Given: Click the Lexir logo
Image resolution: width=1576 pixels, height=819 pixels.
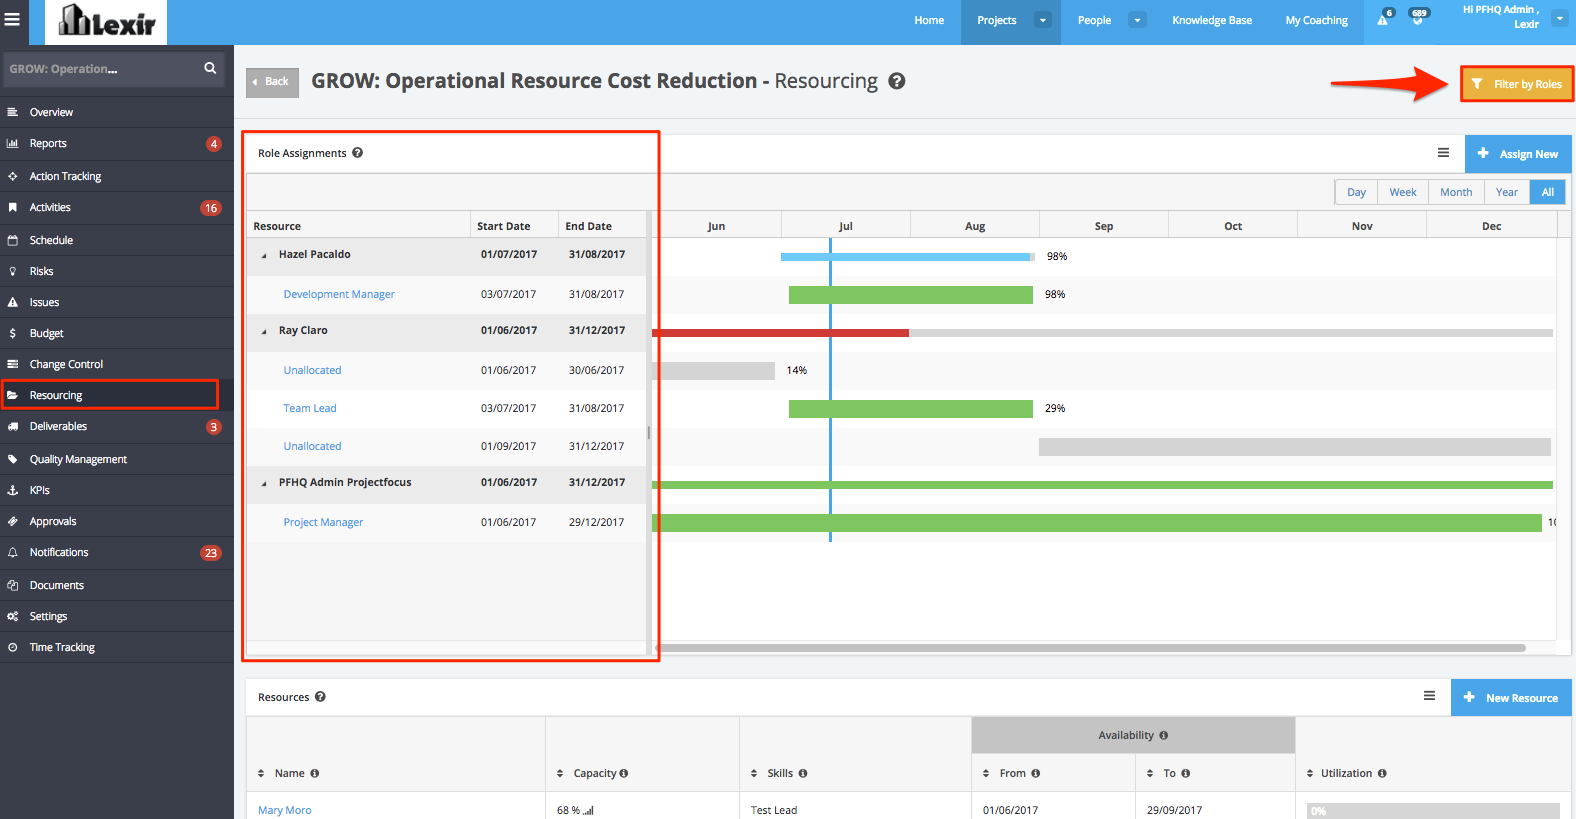Looking at the screenshot, I should [x=106, y=21].
